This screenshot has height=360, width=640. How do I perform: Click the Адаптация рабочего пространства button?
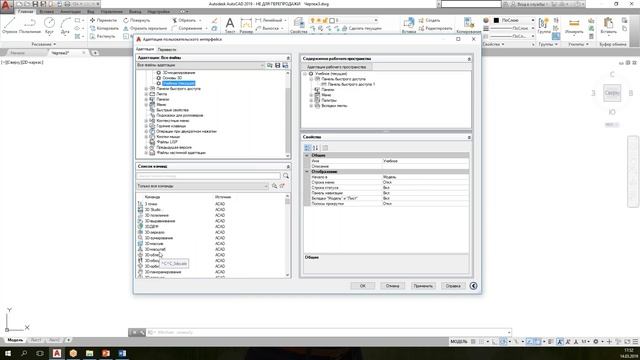337,67
